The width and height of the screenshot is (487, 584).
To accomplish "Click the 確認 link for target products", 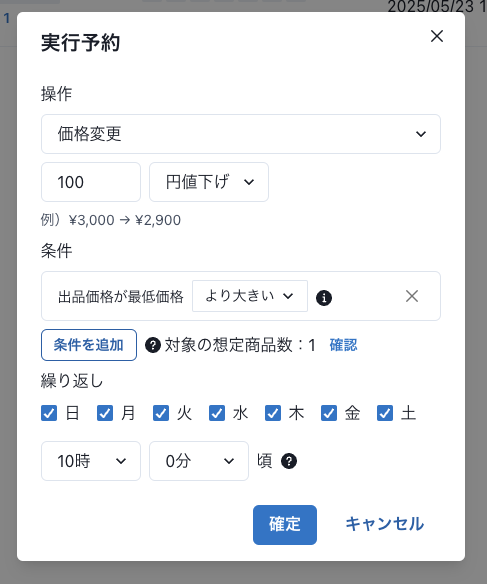I will click(x=343, y=345).
